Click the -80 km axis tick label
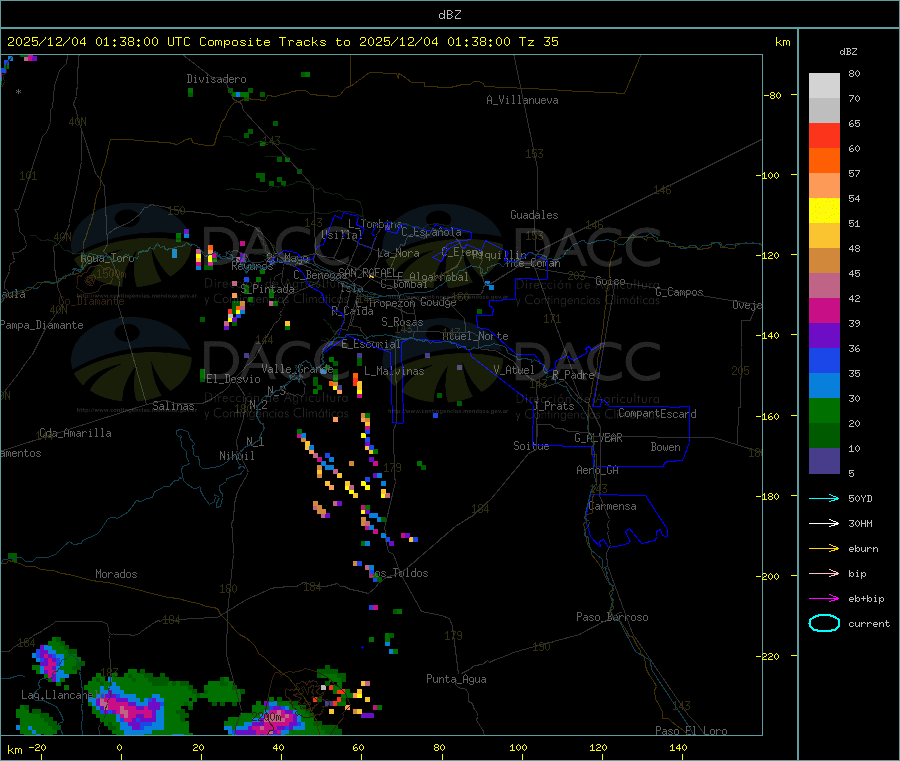Viewport: 900px width, 761px height. pos(773,95)
